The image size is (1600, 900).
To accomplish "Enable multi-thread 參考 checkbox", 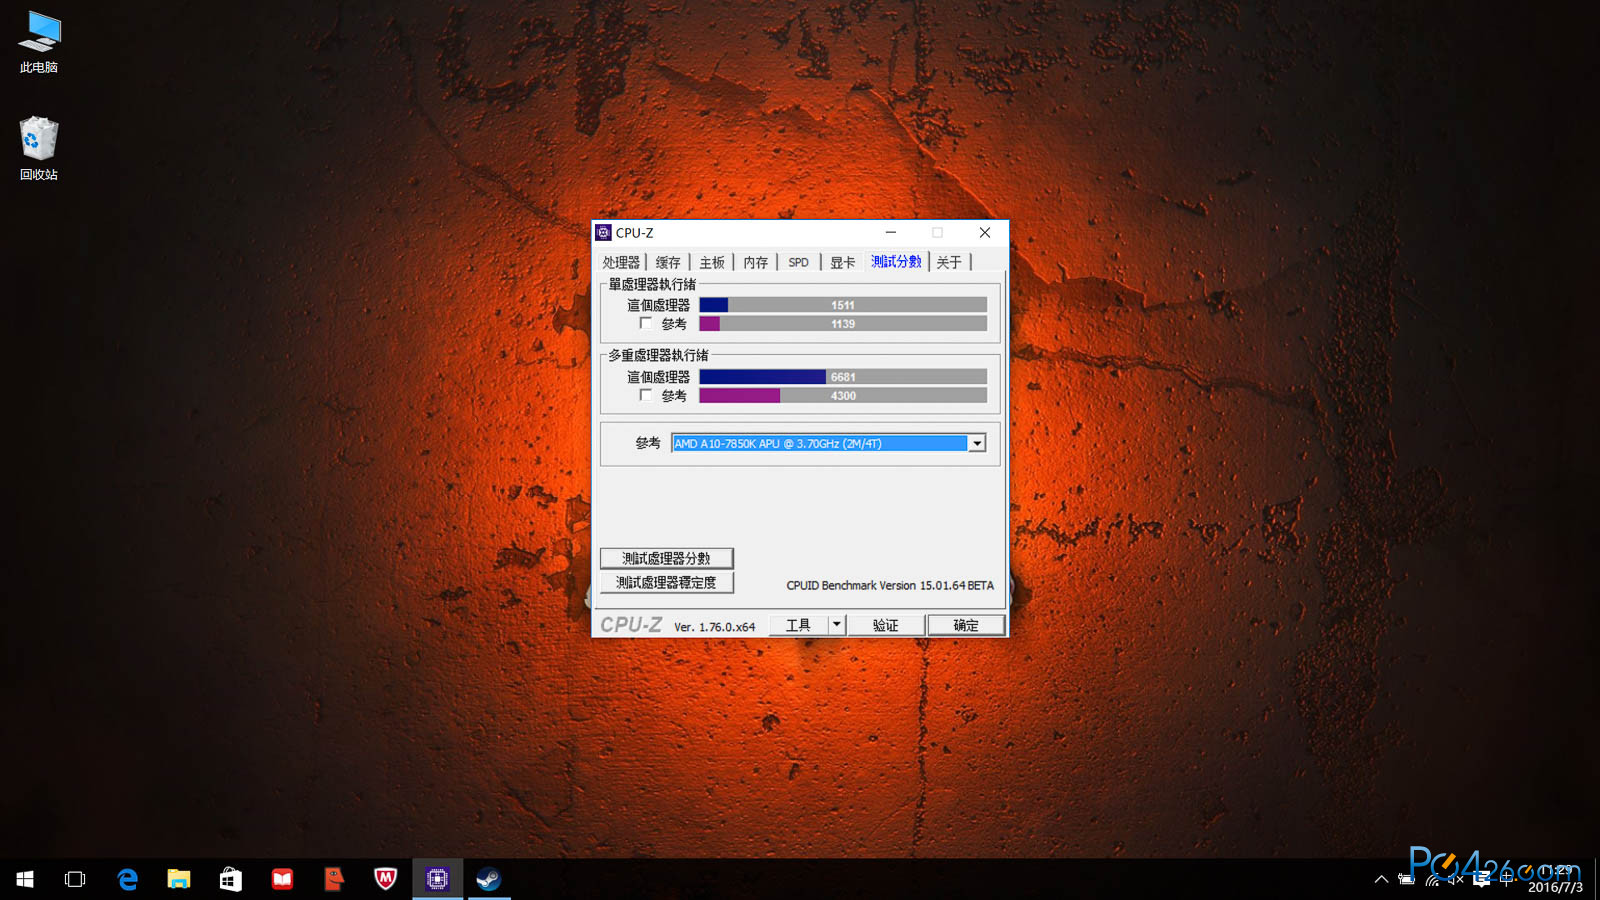I will pyautogui.click(x=646, y=395).
